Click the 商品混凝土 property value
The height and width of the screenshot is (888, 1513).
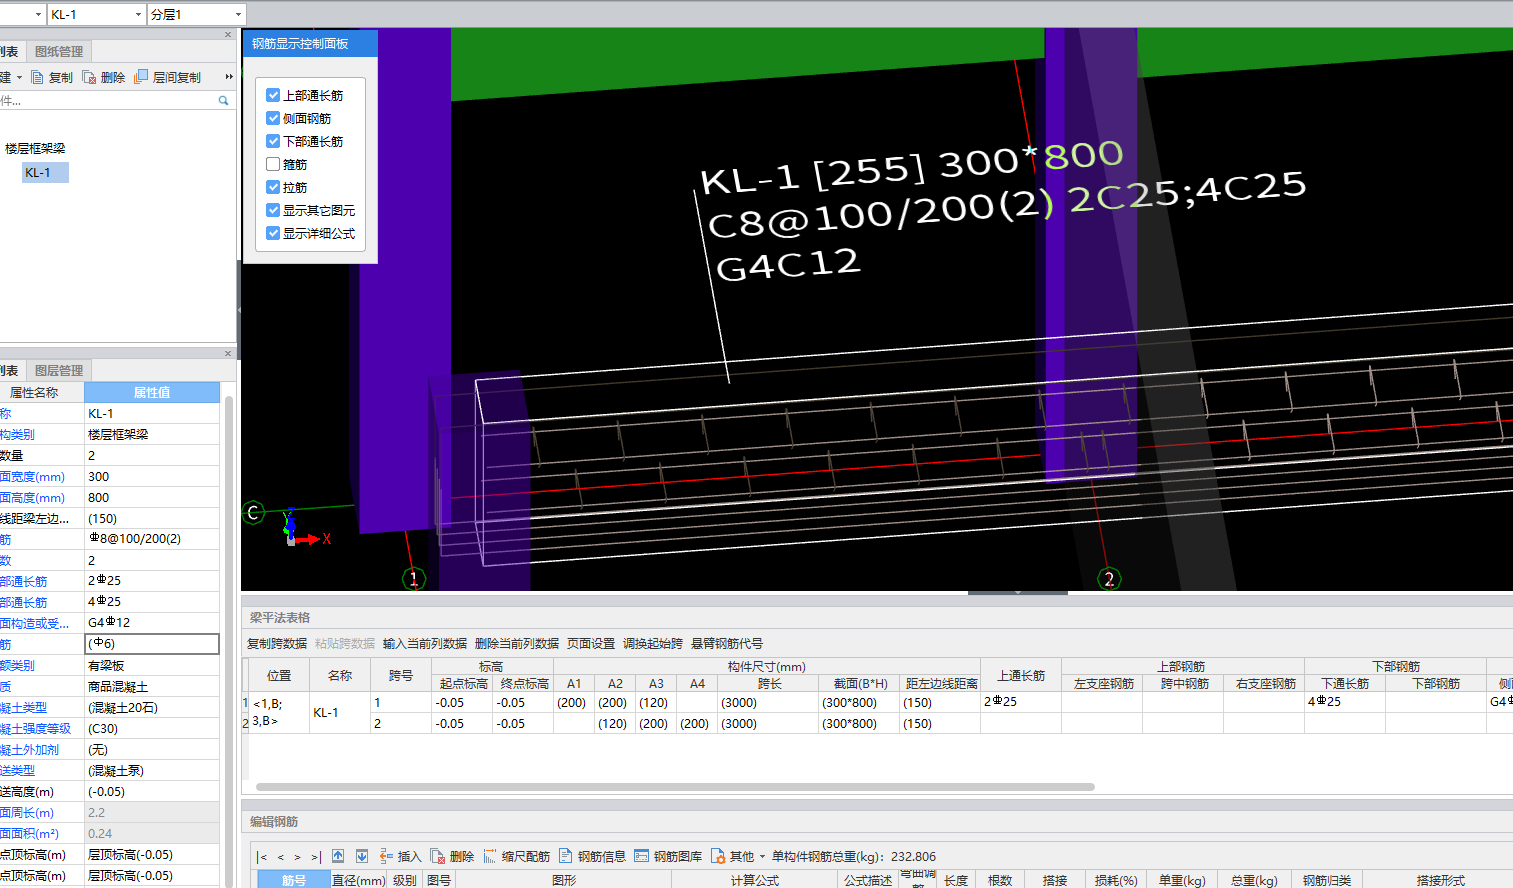click(x=152, y=686)
